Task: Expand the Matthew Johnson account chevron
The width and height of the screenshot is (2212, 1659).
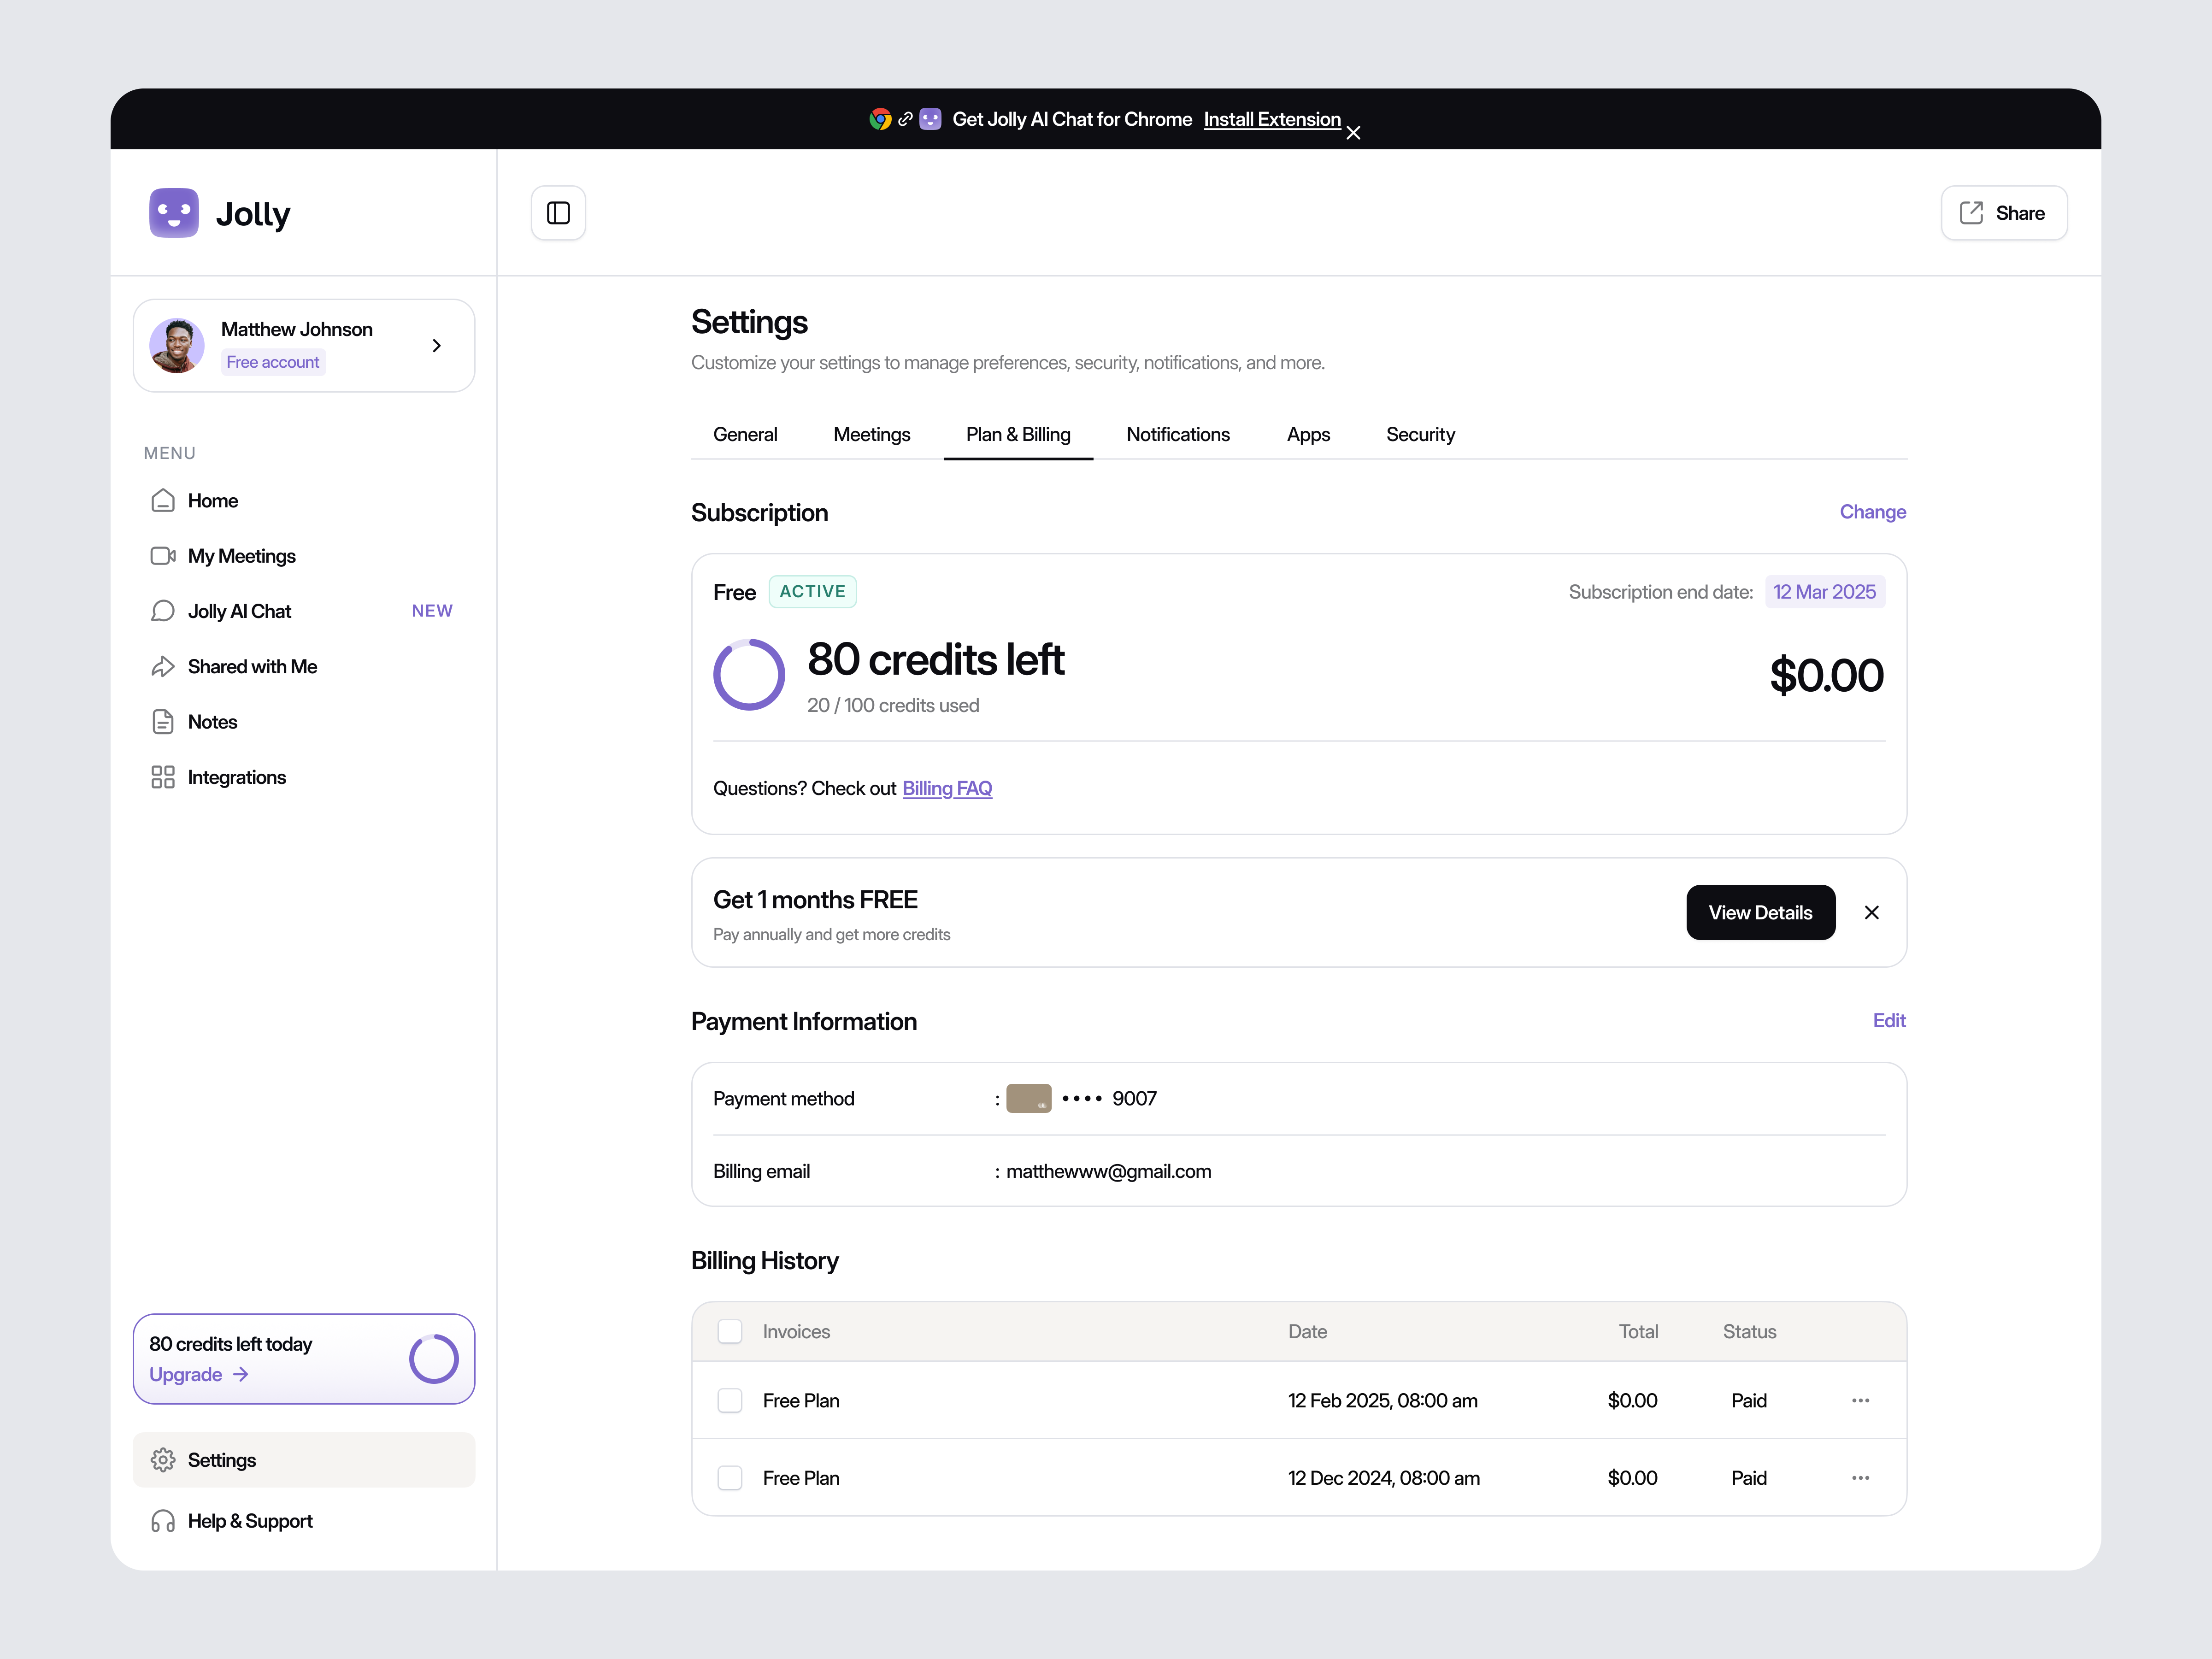Action: (x=436, y=345)
